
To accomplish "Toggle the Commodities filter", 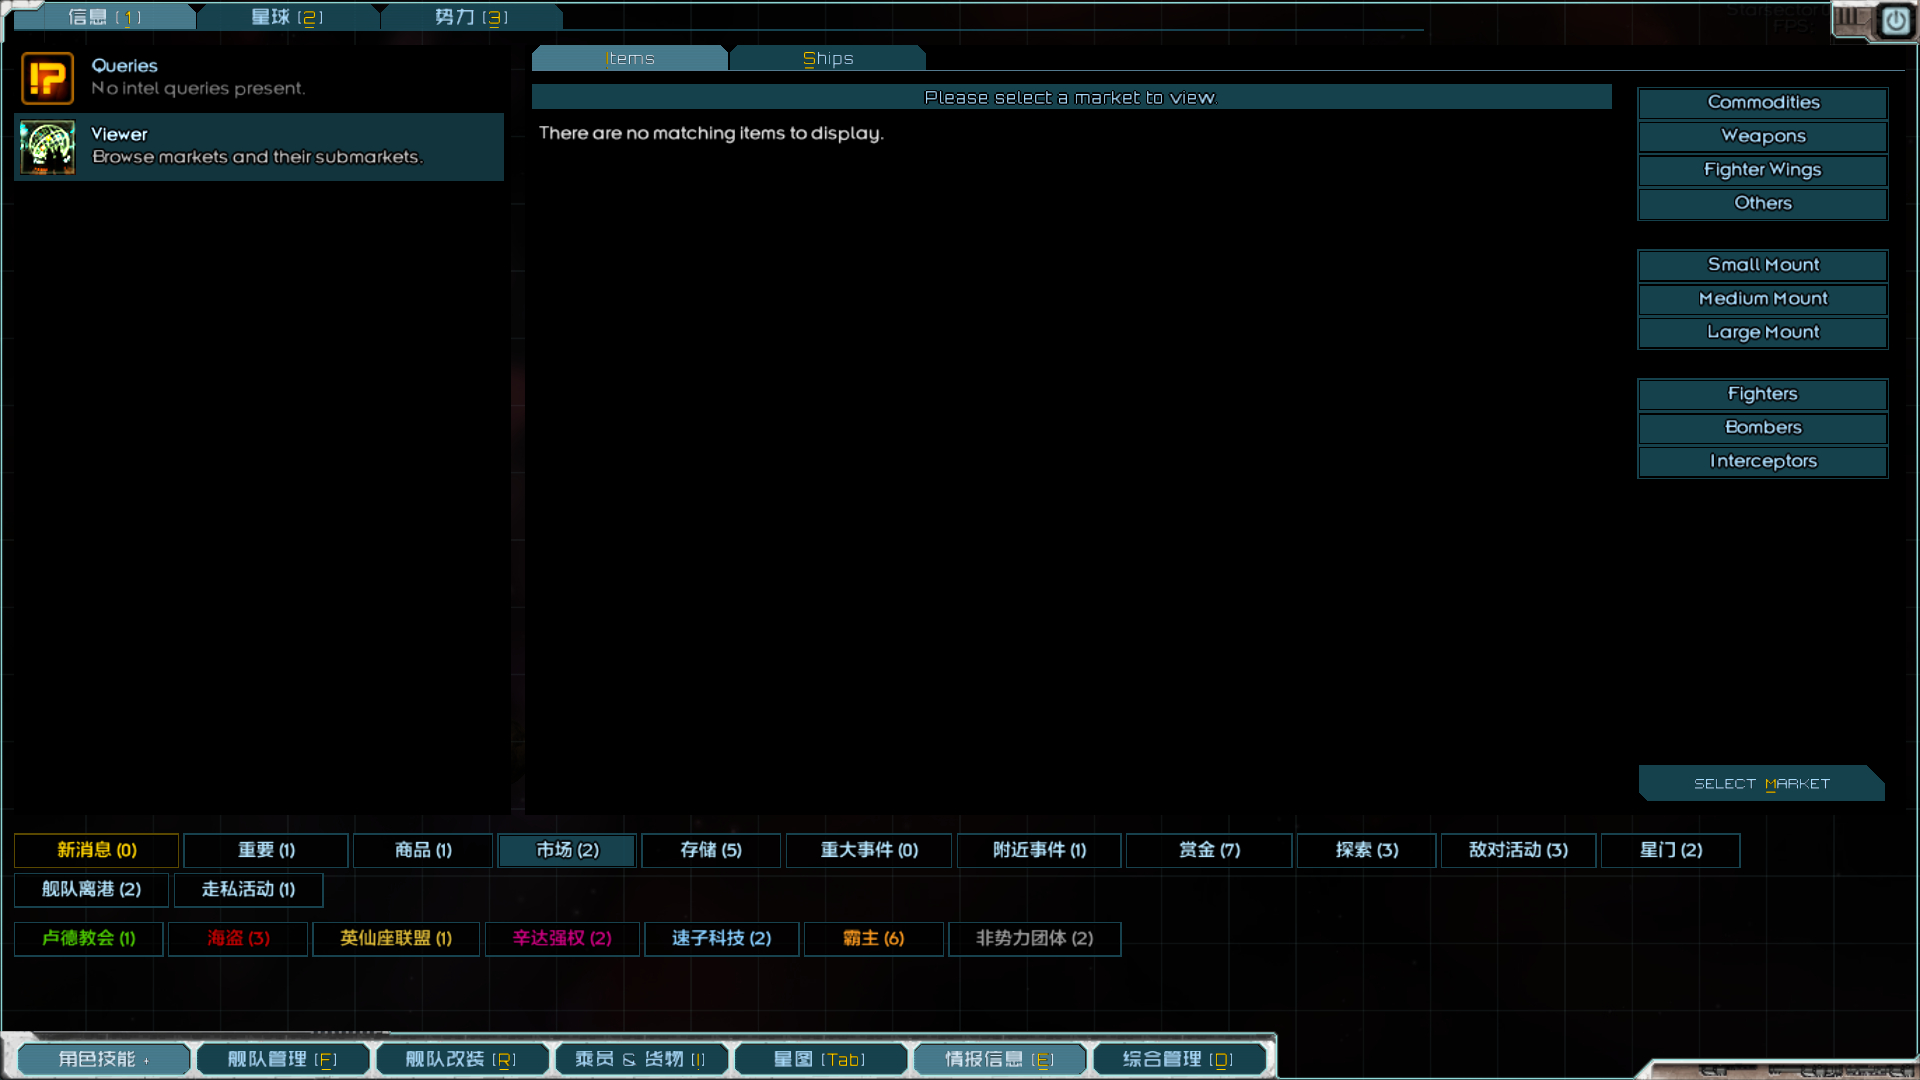I will (x=1762, y=103).
